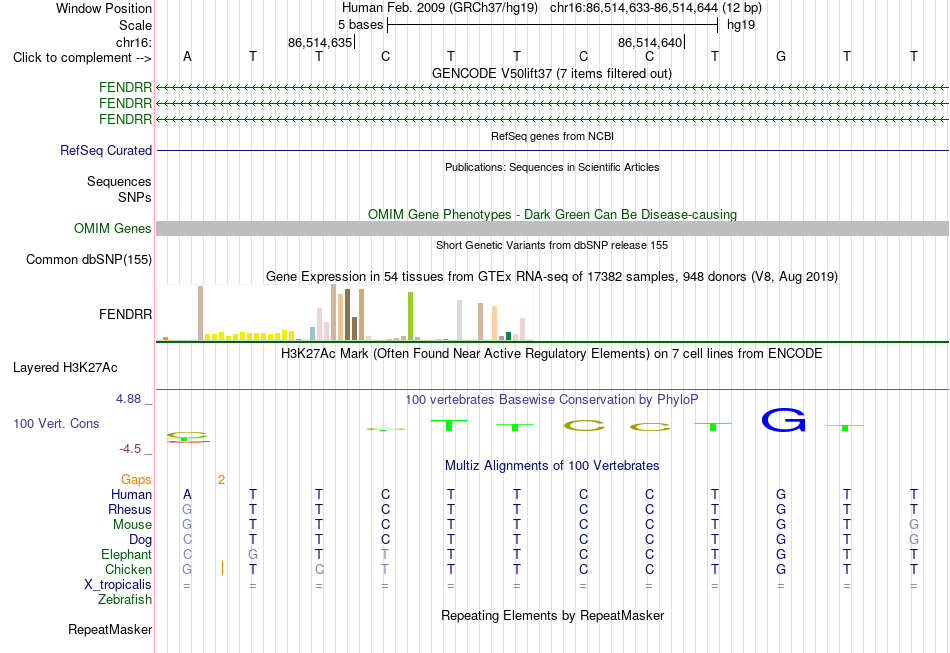Click the Human row 'A' base

[187, 494]
